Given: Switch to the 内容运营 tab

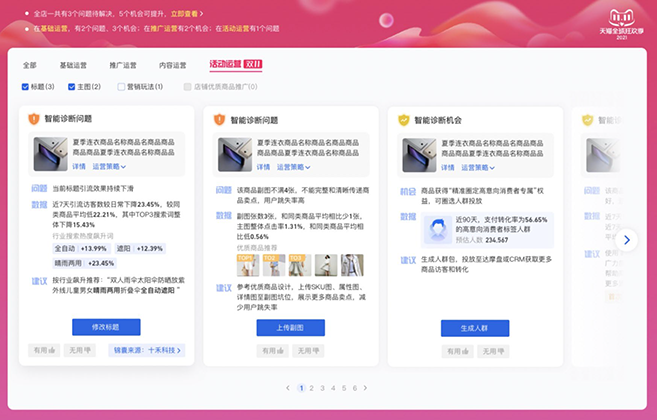Looking at the screenshot, I should (x=172, y=65).
